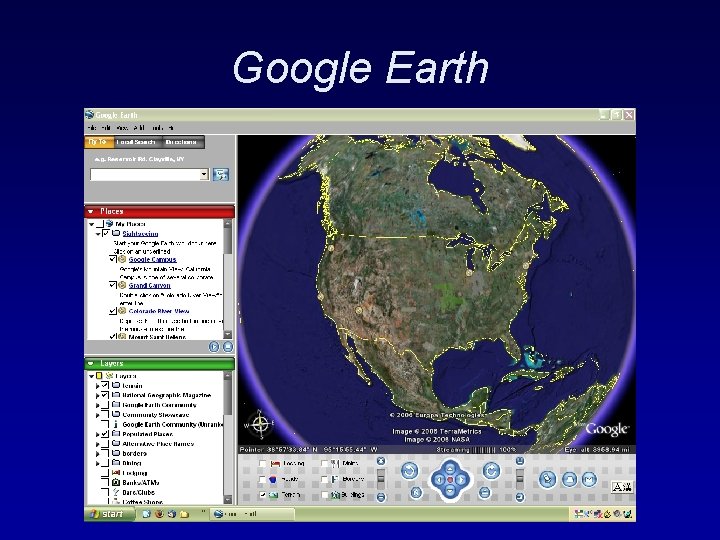Rotate view counter-clockwise

pyautogui.click(x=410, y=471)
